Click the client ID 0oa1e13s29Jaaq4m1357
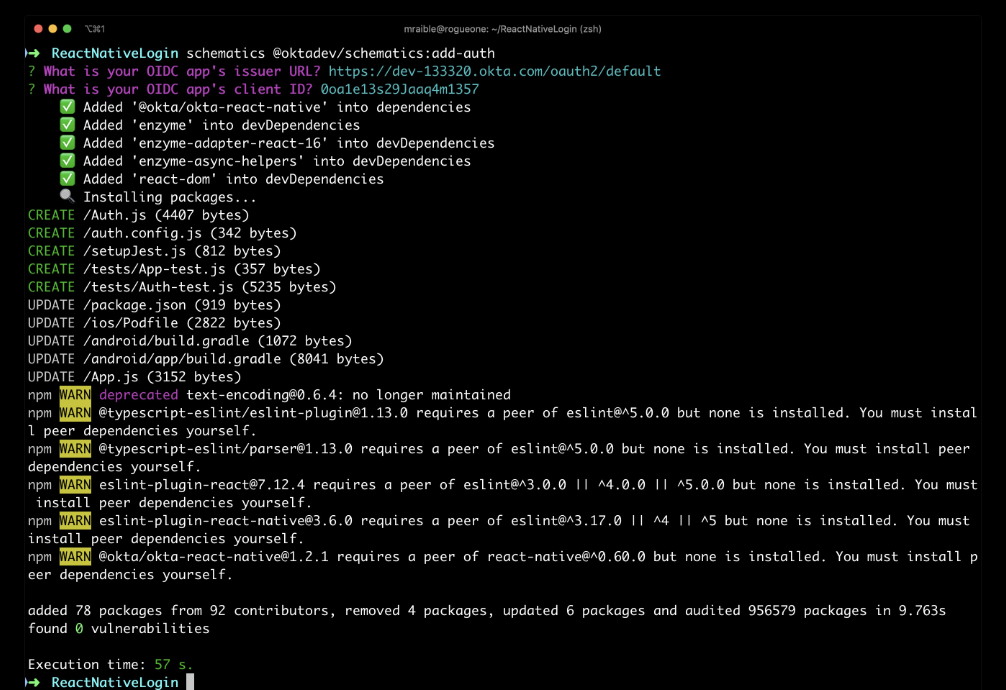The width and height of the screenshot is (1006, 690). (x=400, y=89)
